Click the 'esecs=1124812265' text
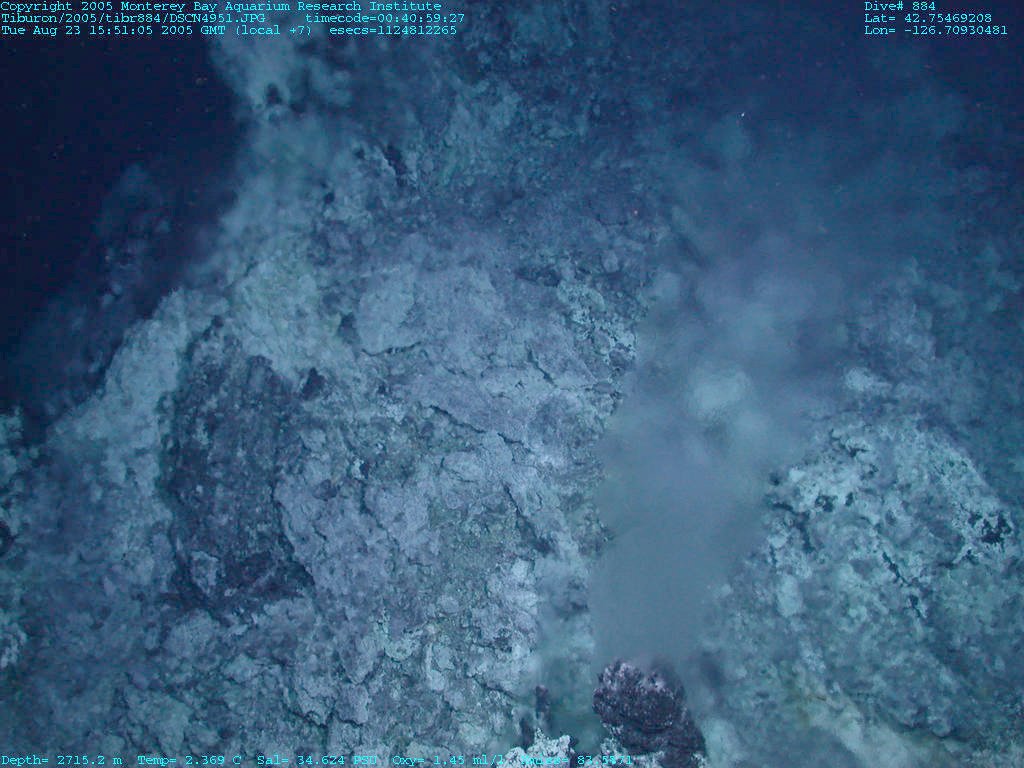This screenshot has width=1024, height=768. click(x=393, y=30)
